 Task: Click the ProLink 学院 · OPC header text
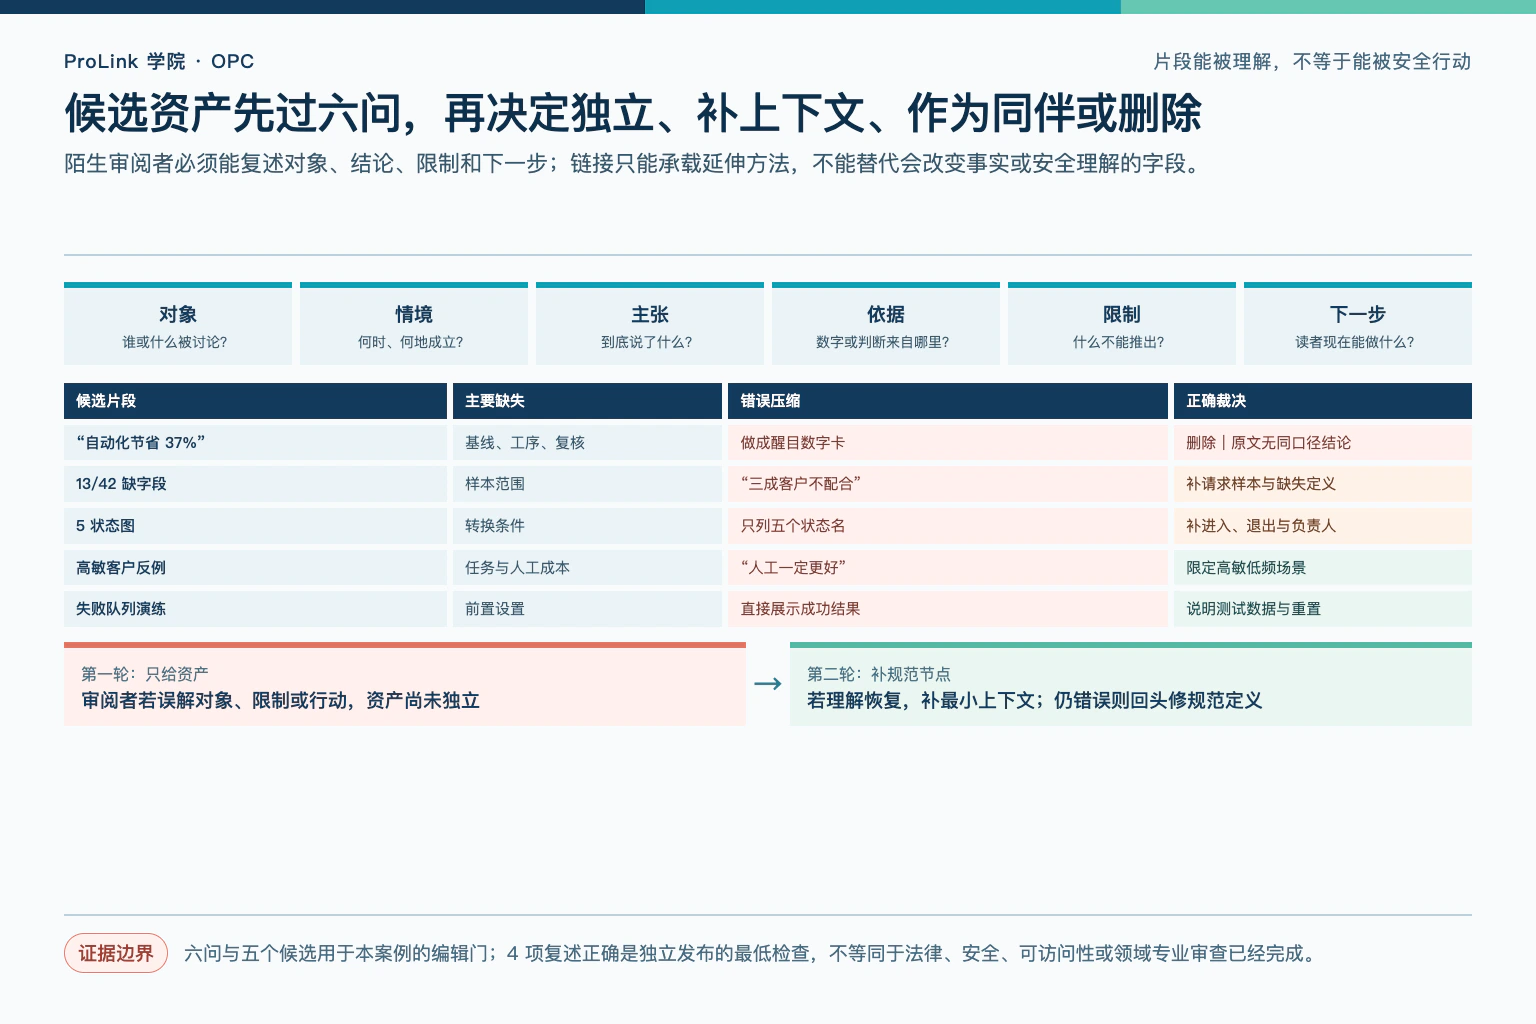[159, 61]
